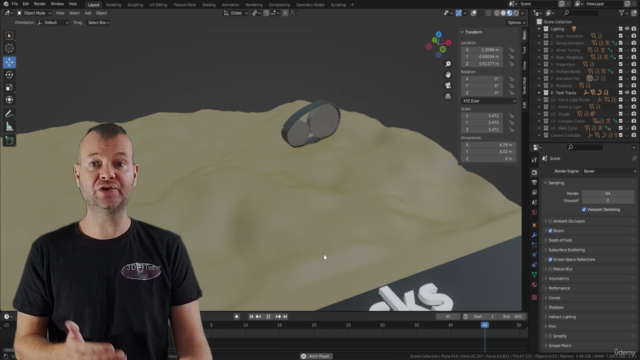
Task: Select the Measure tool
Action: (9, 127)
